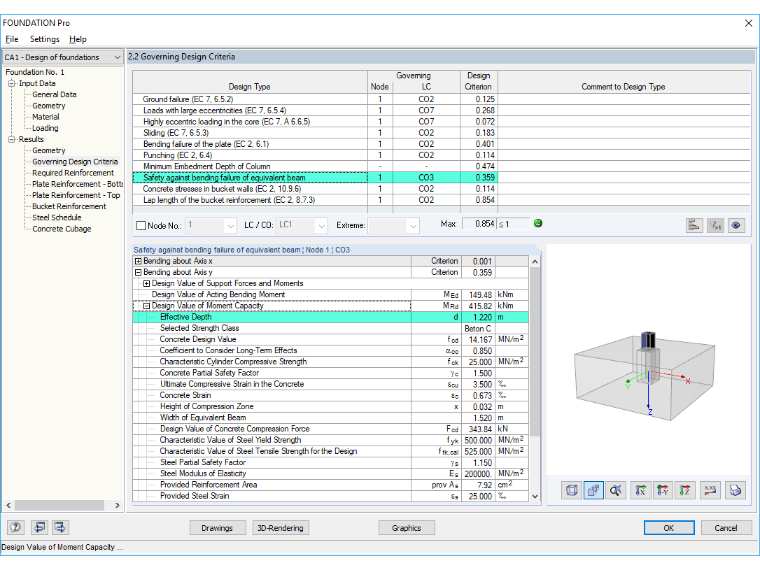The image size is (760, 570).
Task: Go to the next table window icon
Action: pos(60,527)
